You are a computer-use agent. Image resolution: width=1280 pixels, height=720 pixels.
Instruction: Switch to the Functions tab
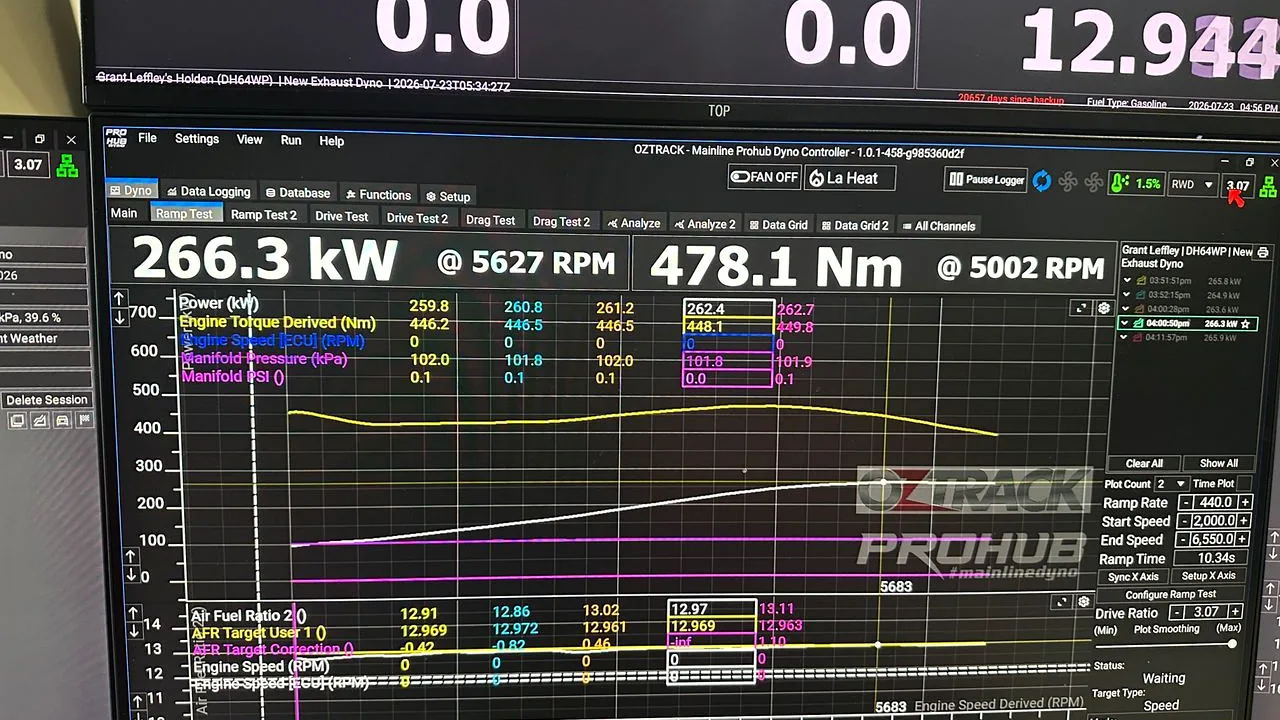378,195
